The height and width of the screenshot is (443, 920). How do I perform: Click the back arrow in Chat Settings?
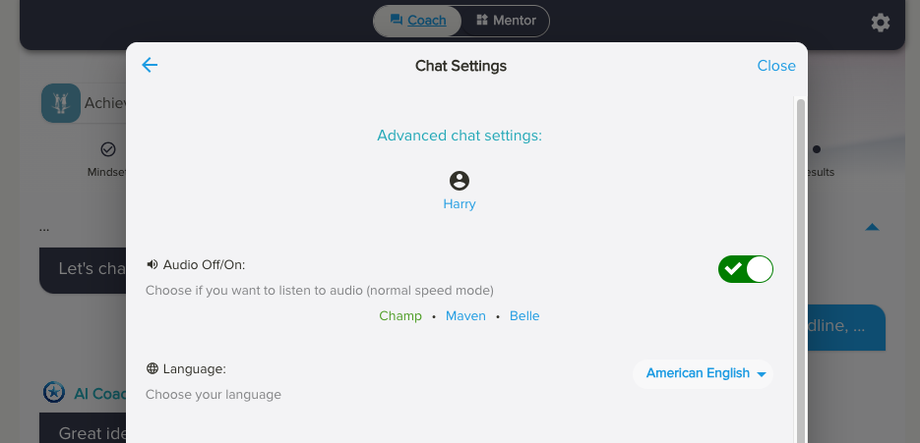pos(150,66)
